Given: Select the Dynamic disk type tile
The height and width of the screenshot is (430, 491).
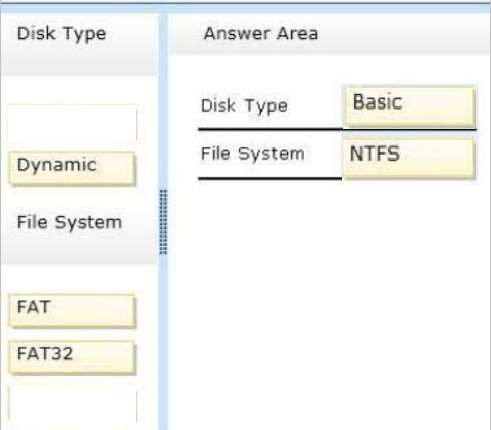Looking at the screenshot, I should click(72, 168).
